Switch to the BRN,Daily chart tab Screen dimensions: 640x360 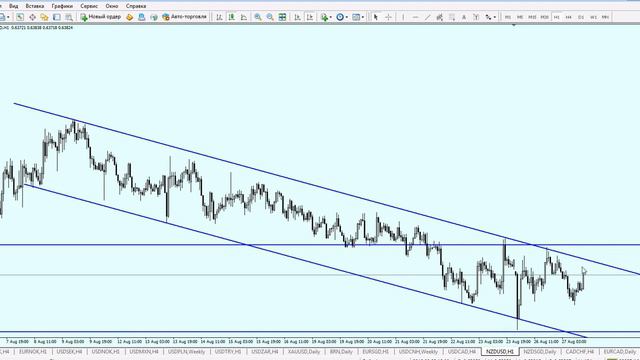coord(341,351)
